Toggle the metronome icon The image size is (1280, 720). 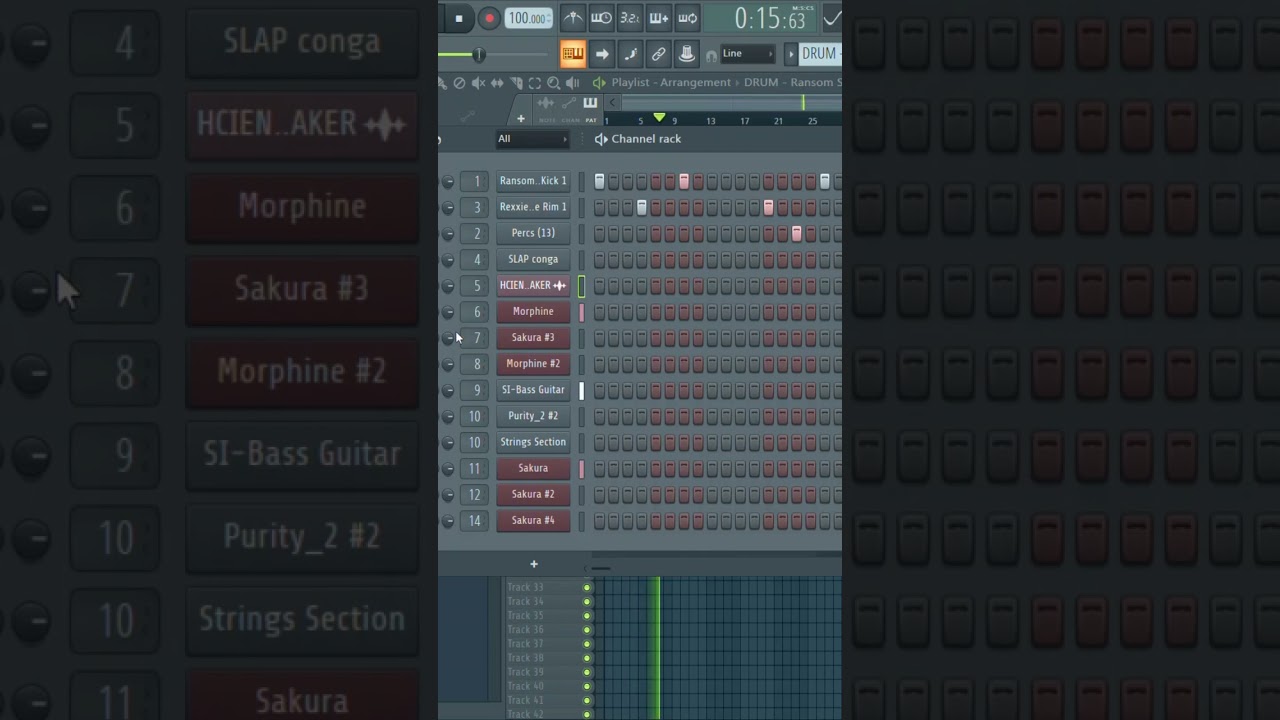pyautogui.click(x=573, y=18)
